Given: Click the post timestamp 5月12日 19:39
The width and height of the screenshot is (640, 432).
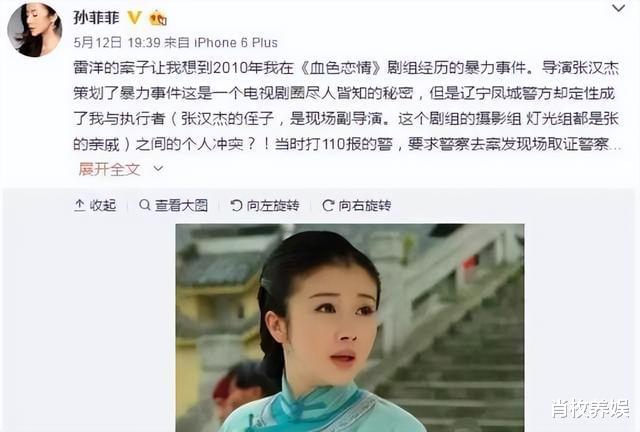Looking at the screenshot, I should pos(116,42).
